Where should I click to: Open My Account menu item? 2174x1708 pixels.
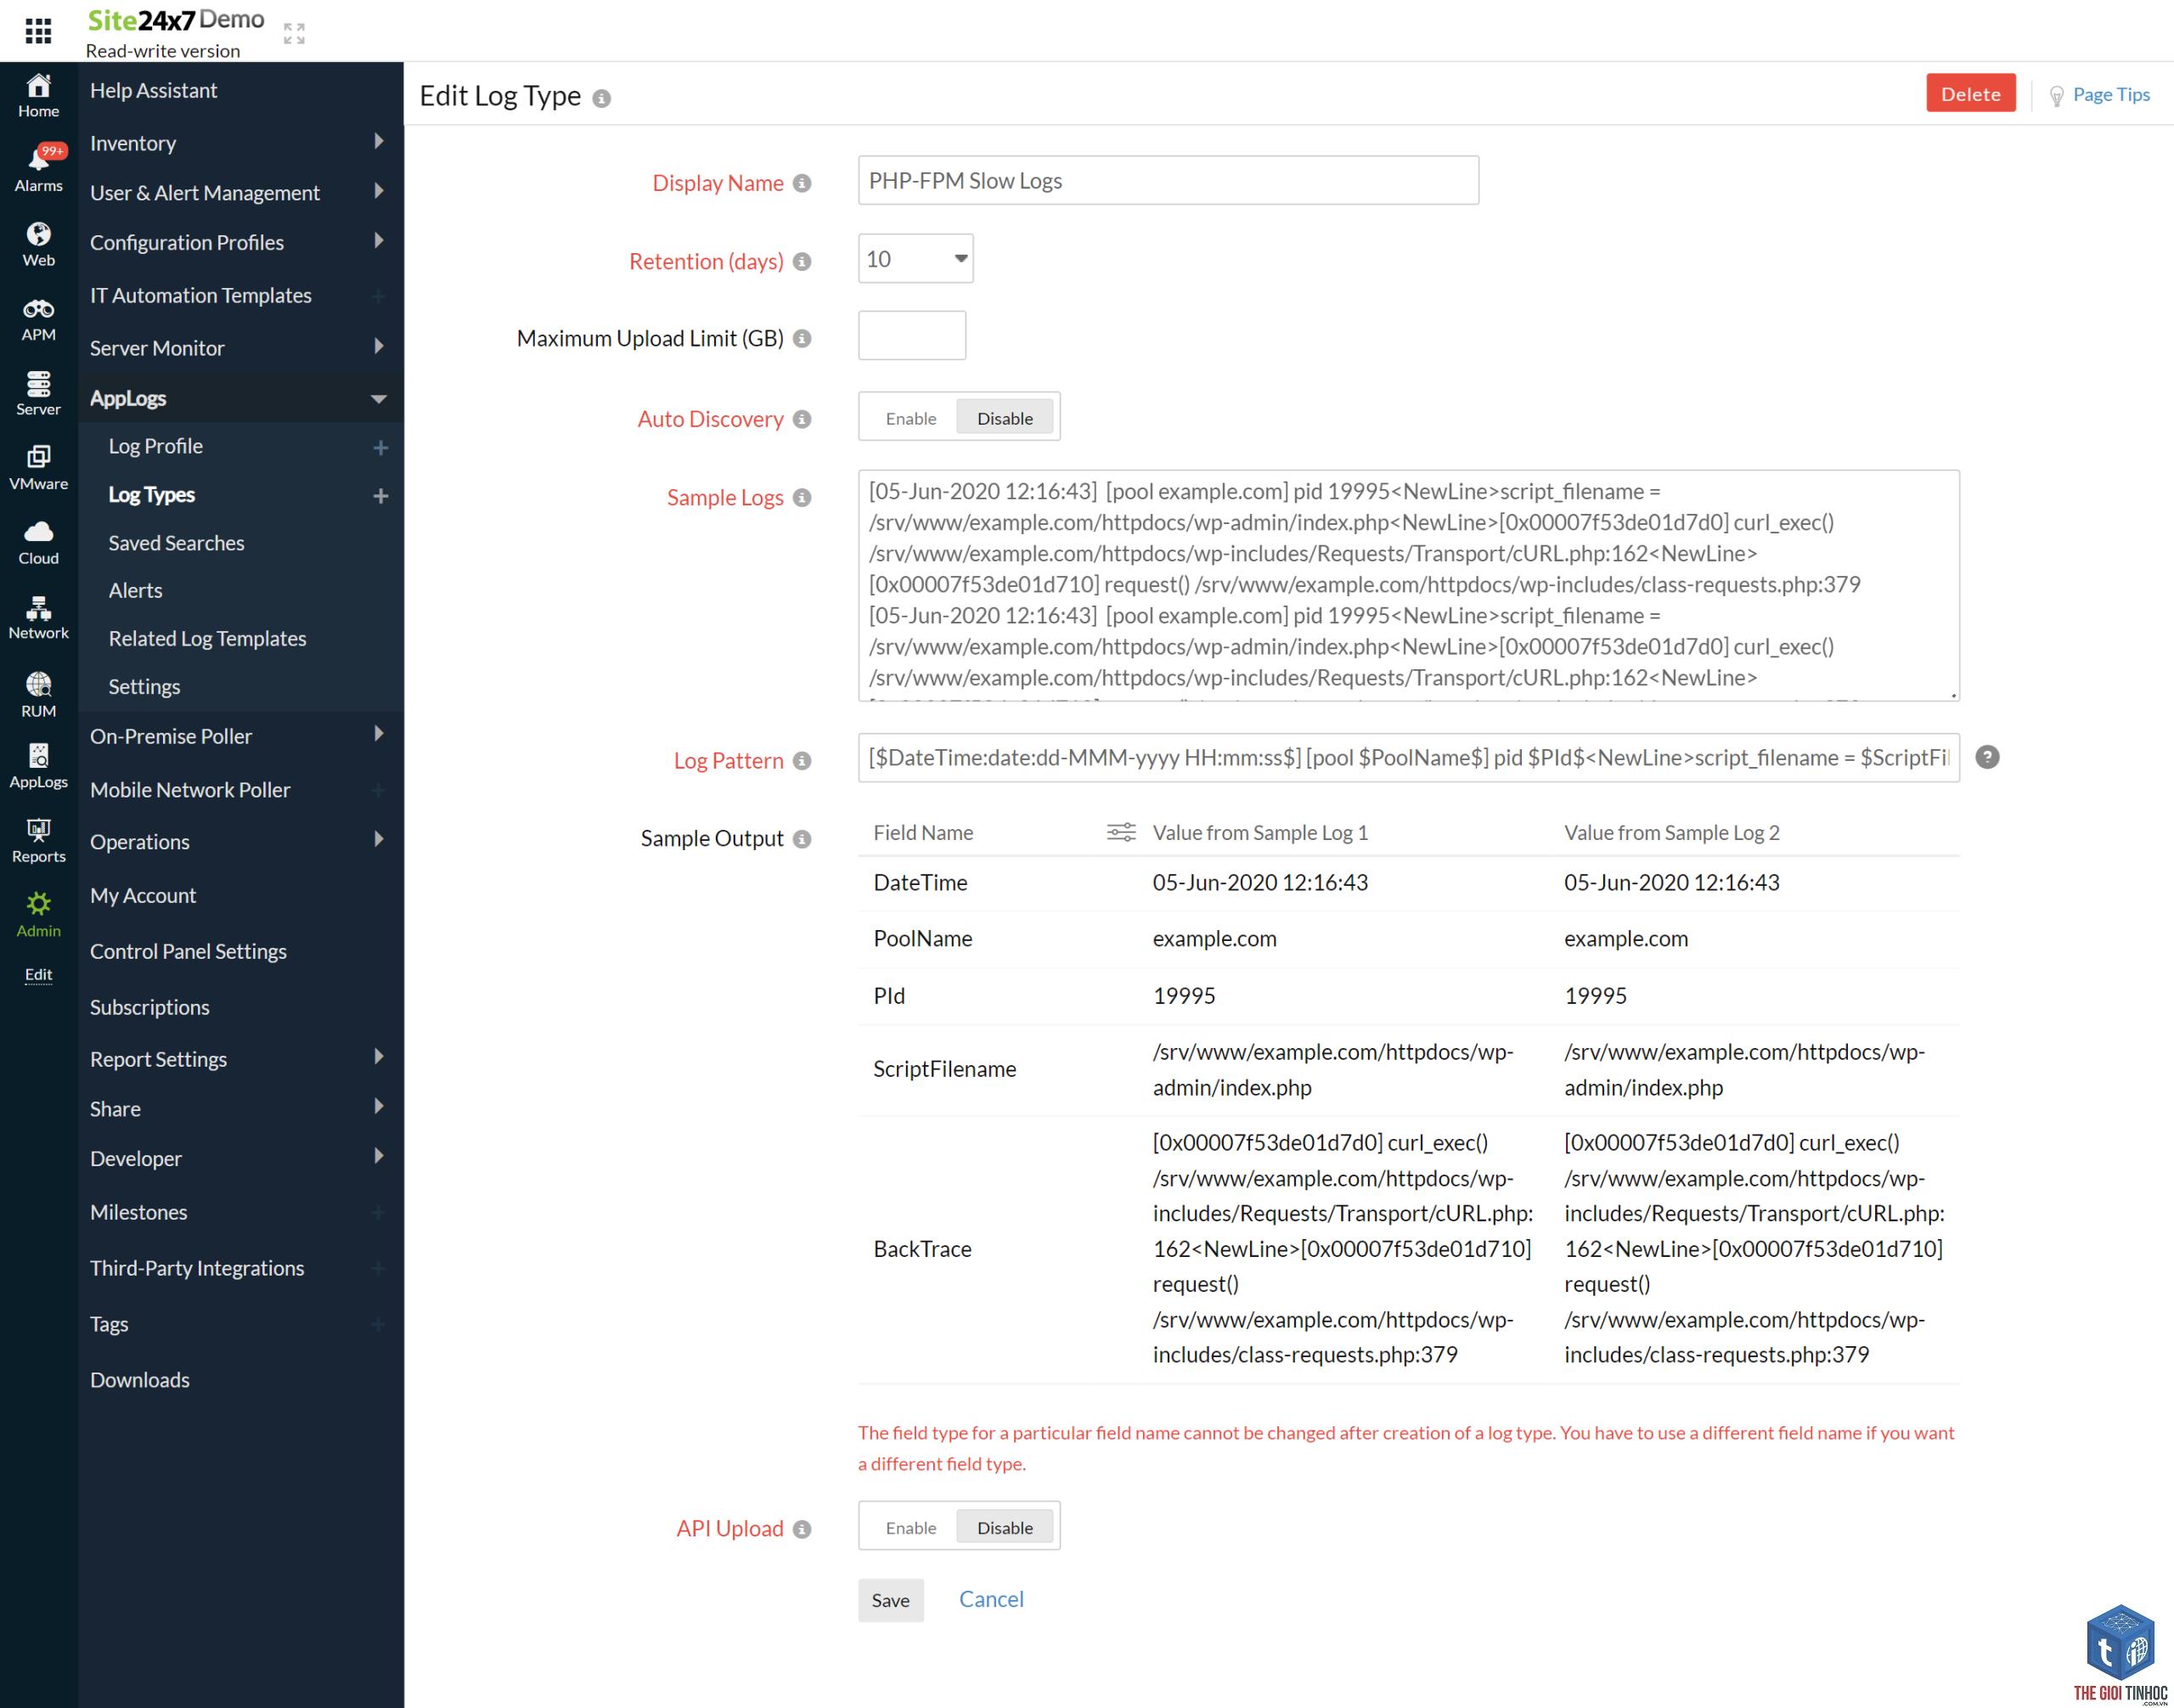[142, 896]
